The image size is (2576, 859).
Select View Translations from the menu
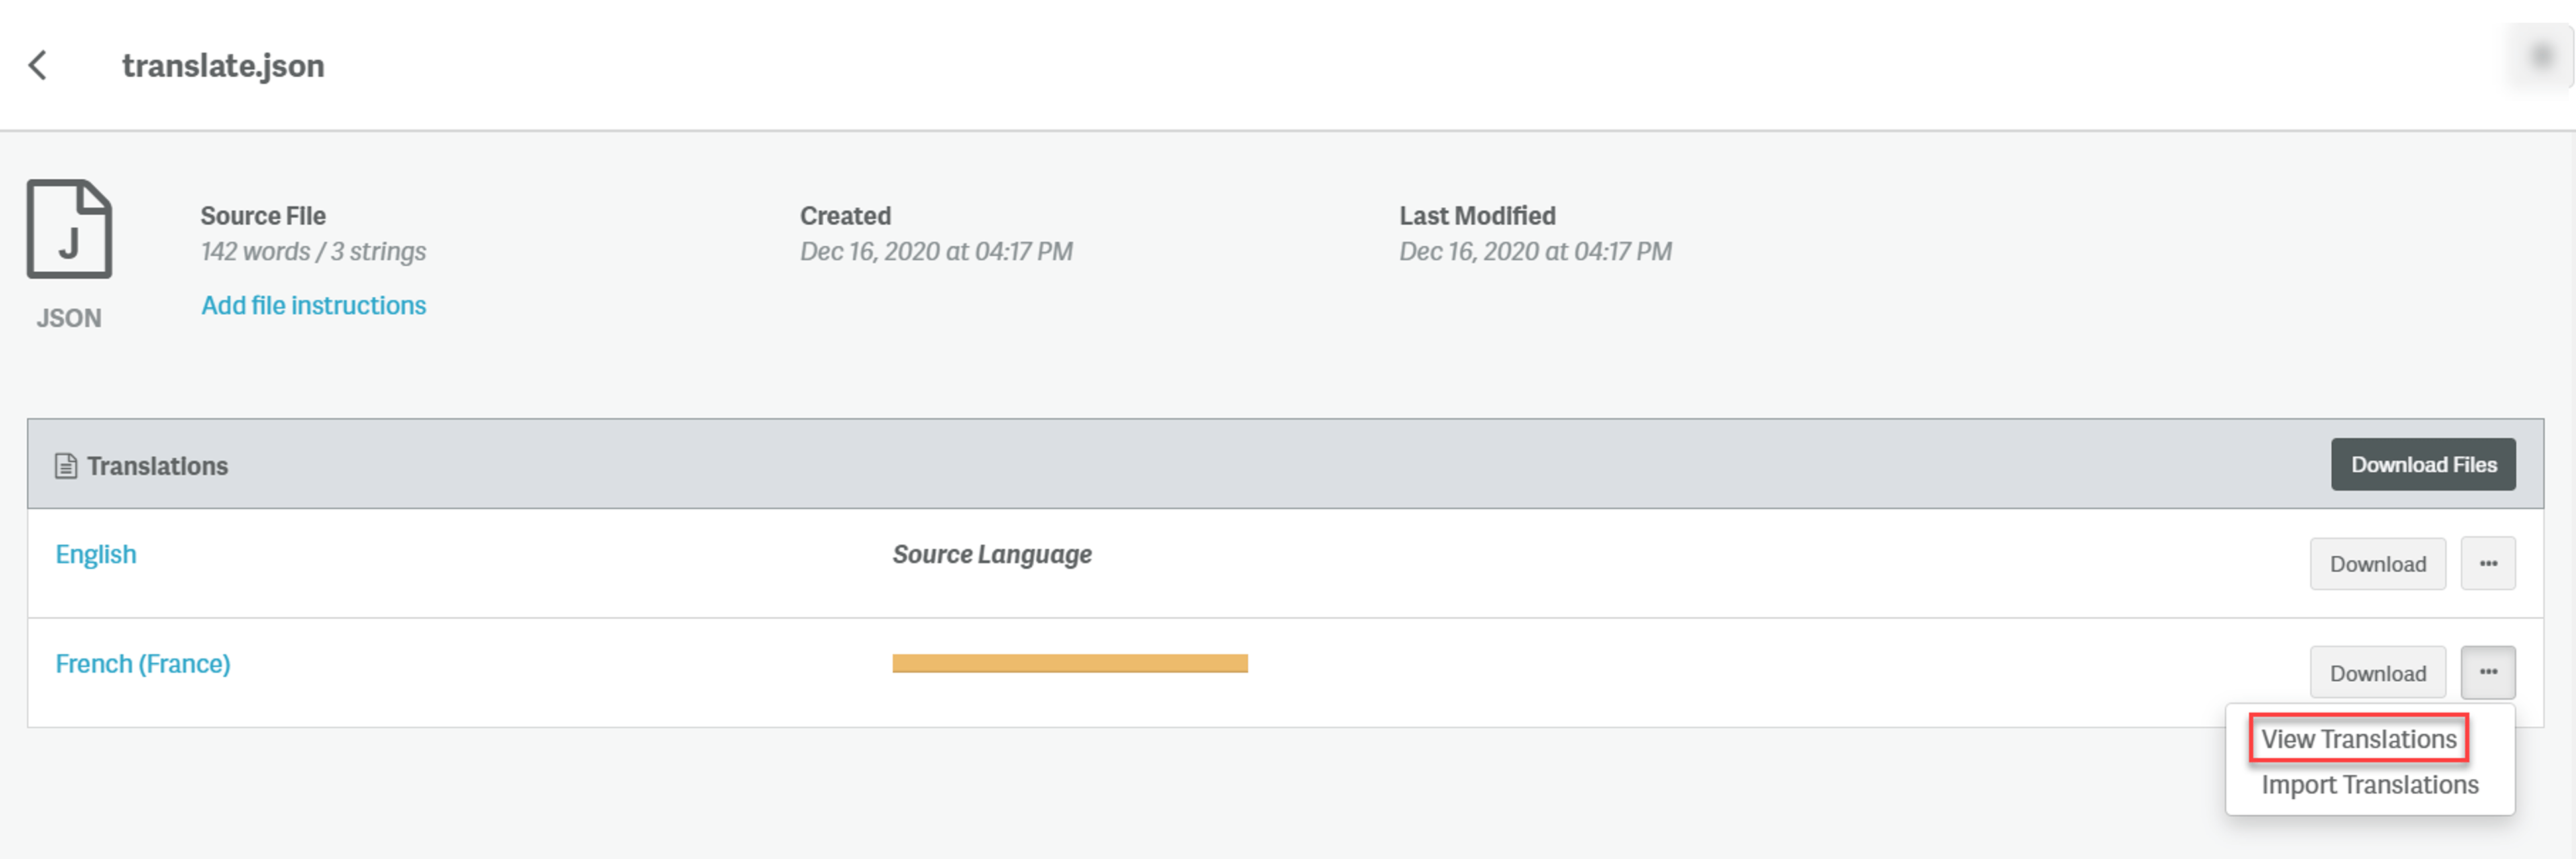2359,739
